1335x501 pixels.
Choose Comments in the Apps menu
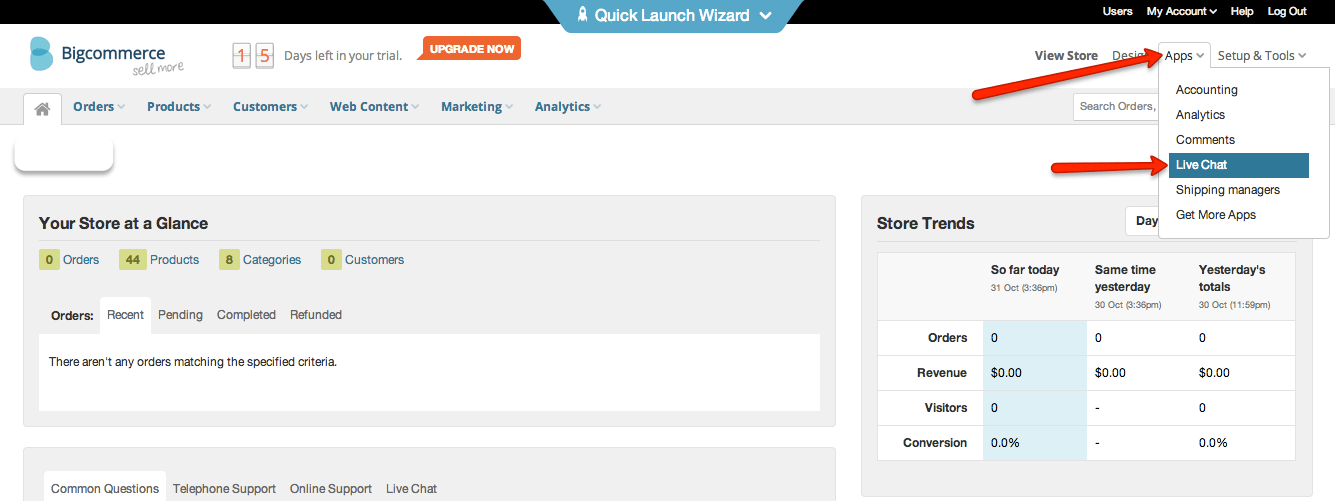[x=1239, y=140]
